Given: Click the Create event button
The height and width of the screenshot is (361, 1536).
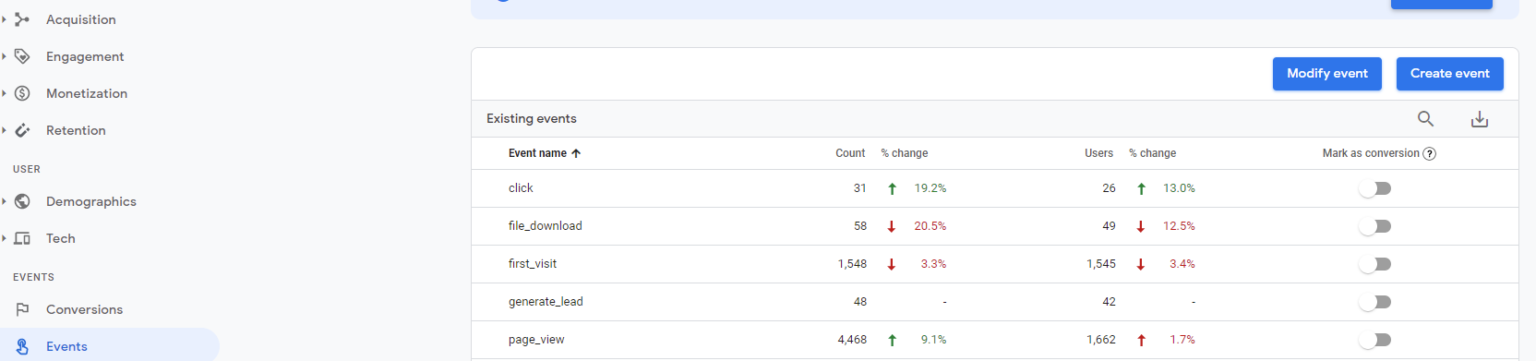Looking at the screenshot, I should (1450, 73).
